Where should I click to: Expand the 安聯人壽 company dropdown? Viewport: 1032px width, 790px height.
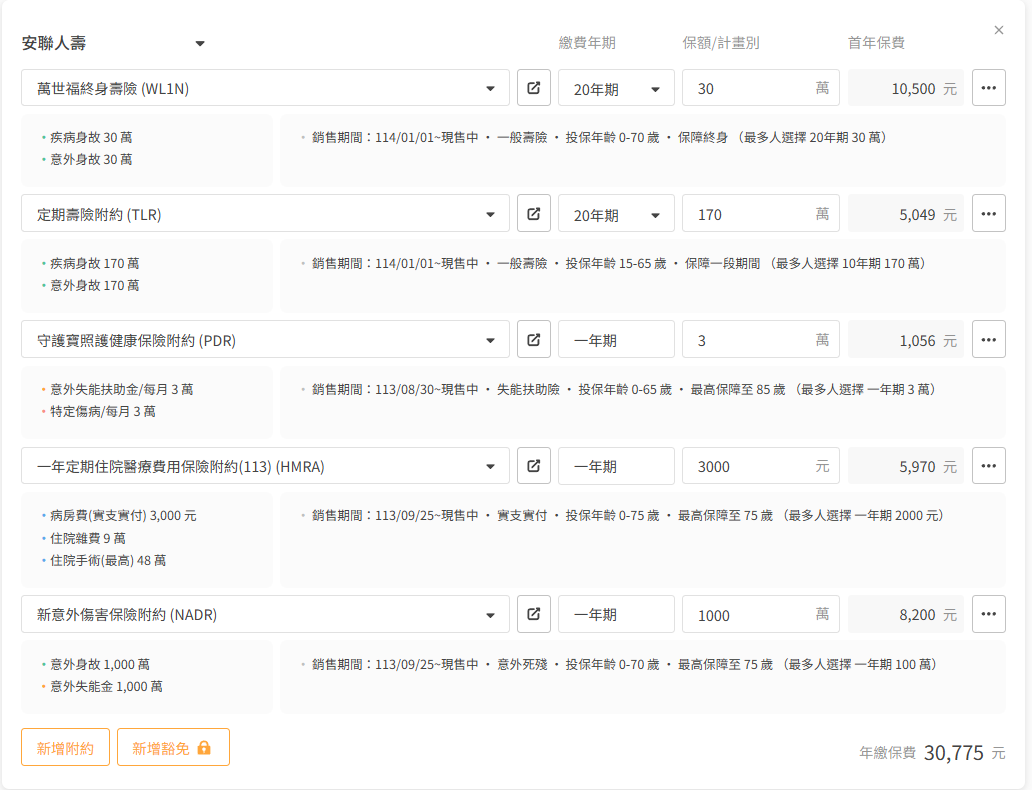click(199, 44)
